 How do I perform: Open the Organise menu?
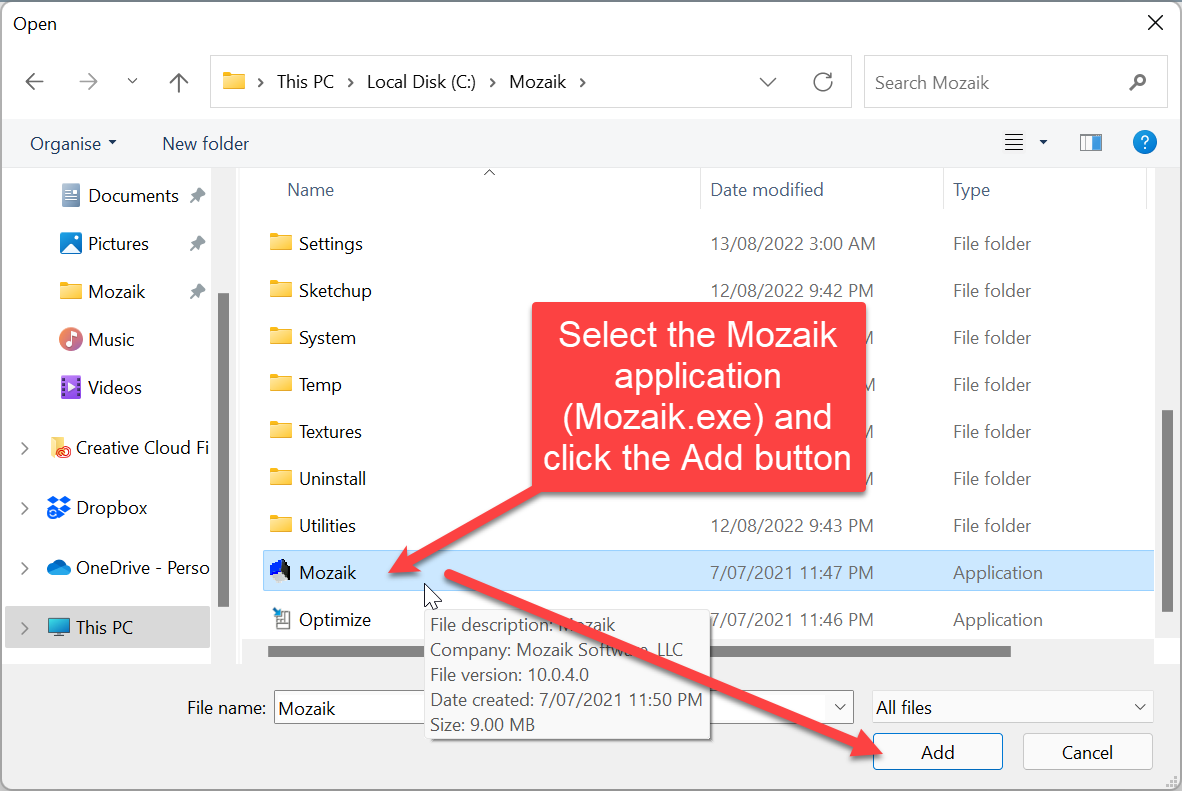coord(73,144)
